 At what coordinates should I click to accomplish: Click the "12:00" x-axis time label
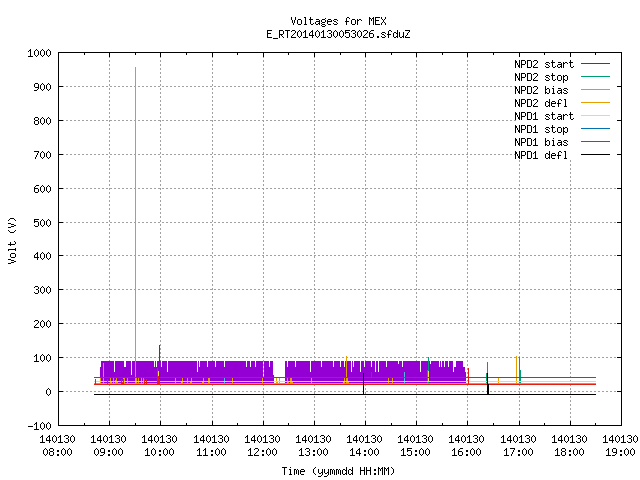coord(262,453)
